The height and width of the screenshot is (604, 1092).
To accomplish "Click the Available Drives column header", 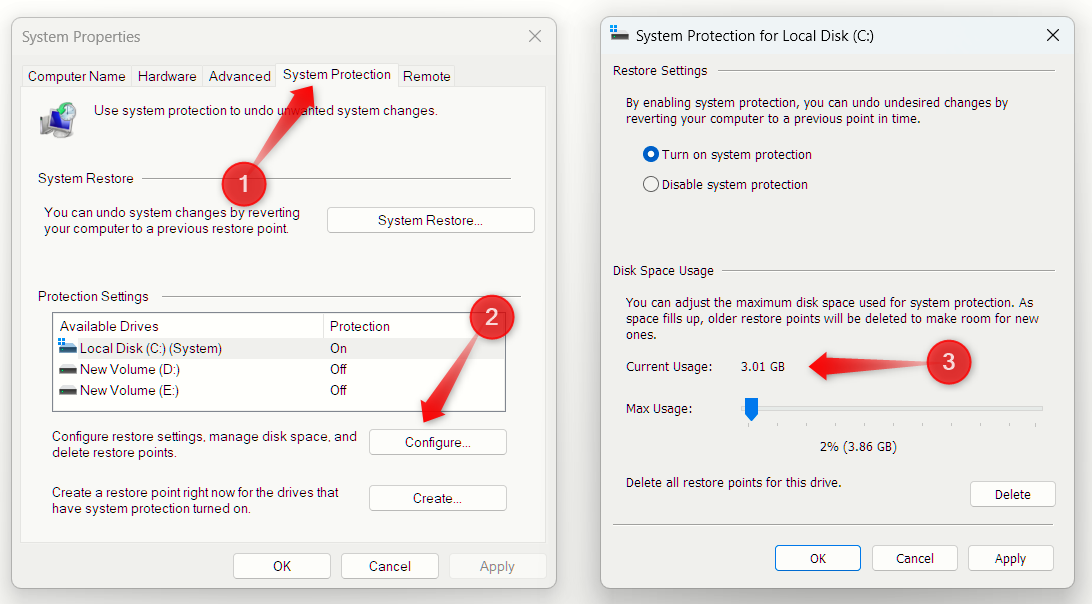I will click(x=188, y=326).
